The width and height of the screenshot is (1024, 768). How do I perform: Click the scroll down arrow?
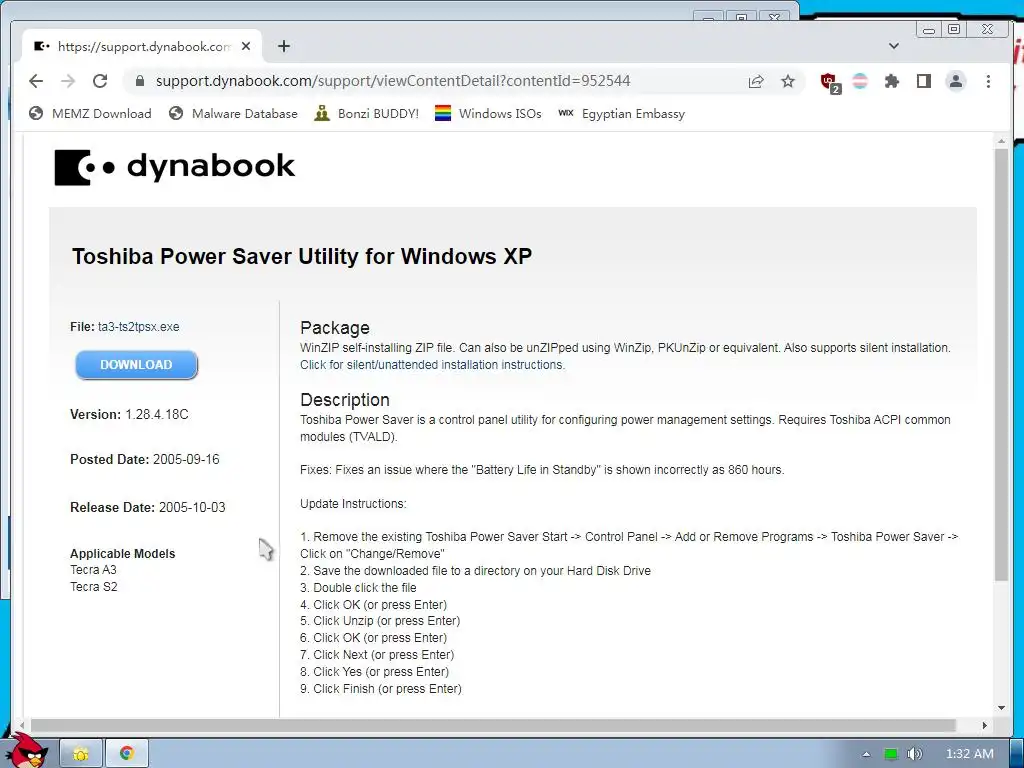point(1002,708)
